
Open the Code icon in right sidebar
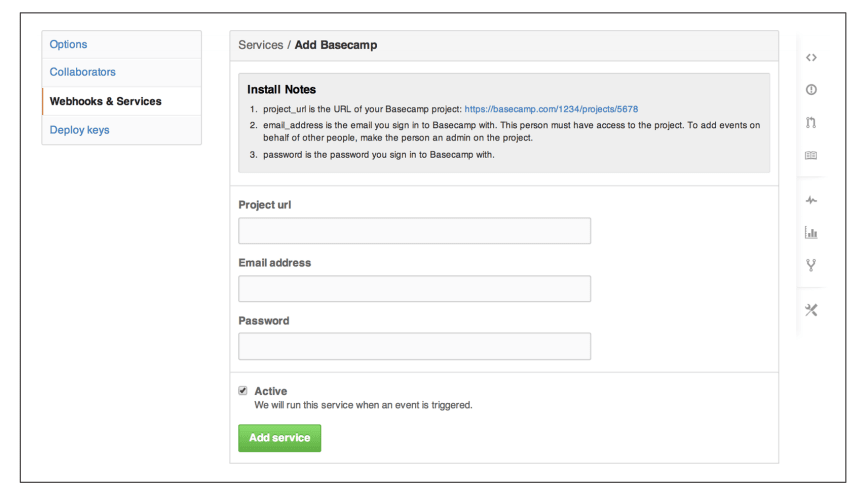(x=811, y=58)
